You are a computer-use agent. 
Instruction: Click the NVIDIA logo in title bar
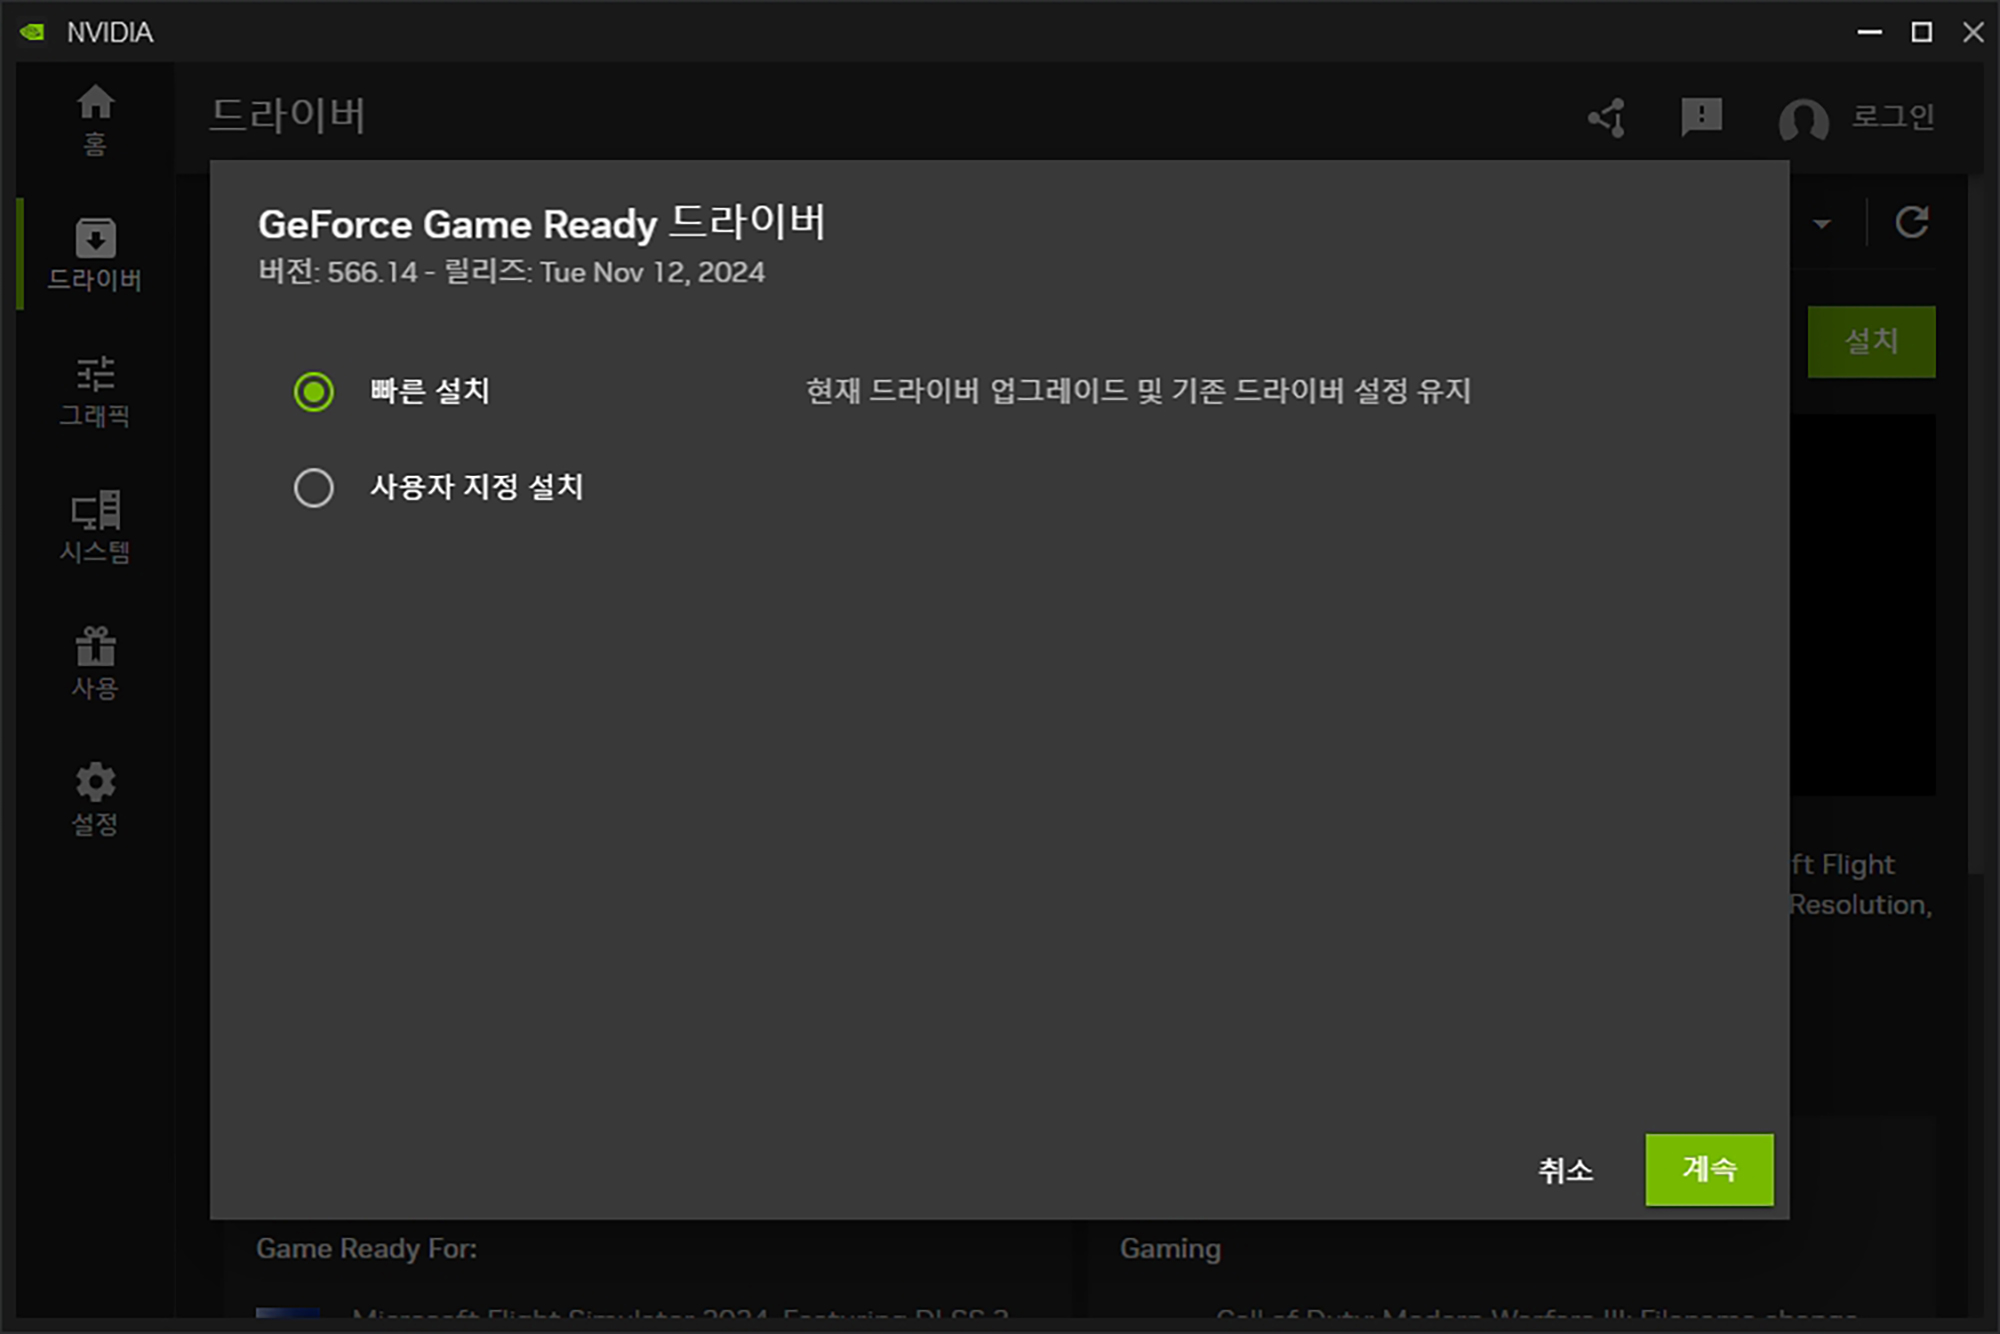pos(33,32)
